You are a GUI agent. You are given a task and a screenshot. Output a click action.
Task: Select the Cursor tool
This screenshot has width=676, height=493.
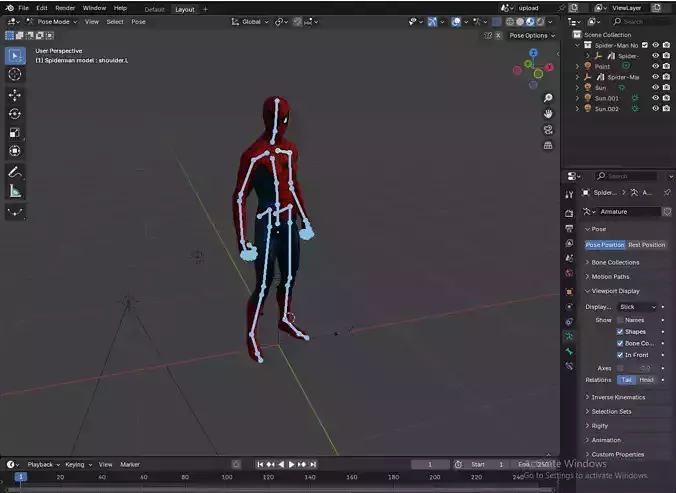15,75
